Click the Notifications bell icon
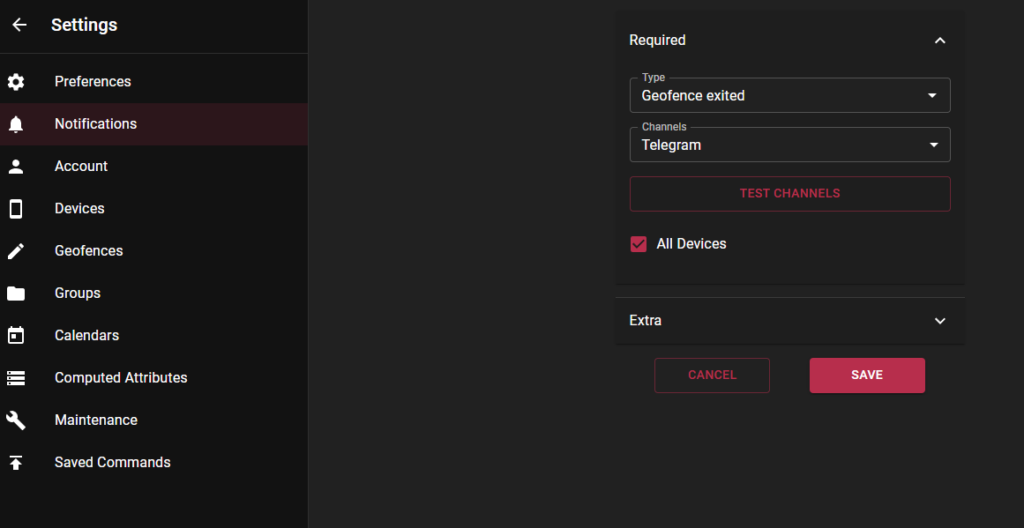Viewport: 1024px width, 528px height. point(16,124)
